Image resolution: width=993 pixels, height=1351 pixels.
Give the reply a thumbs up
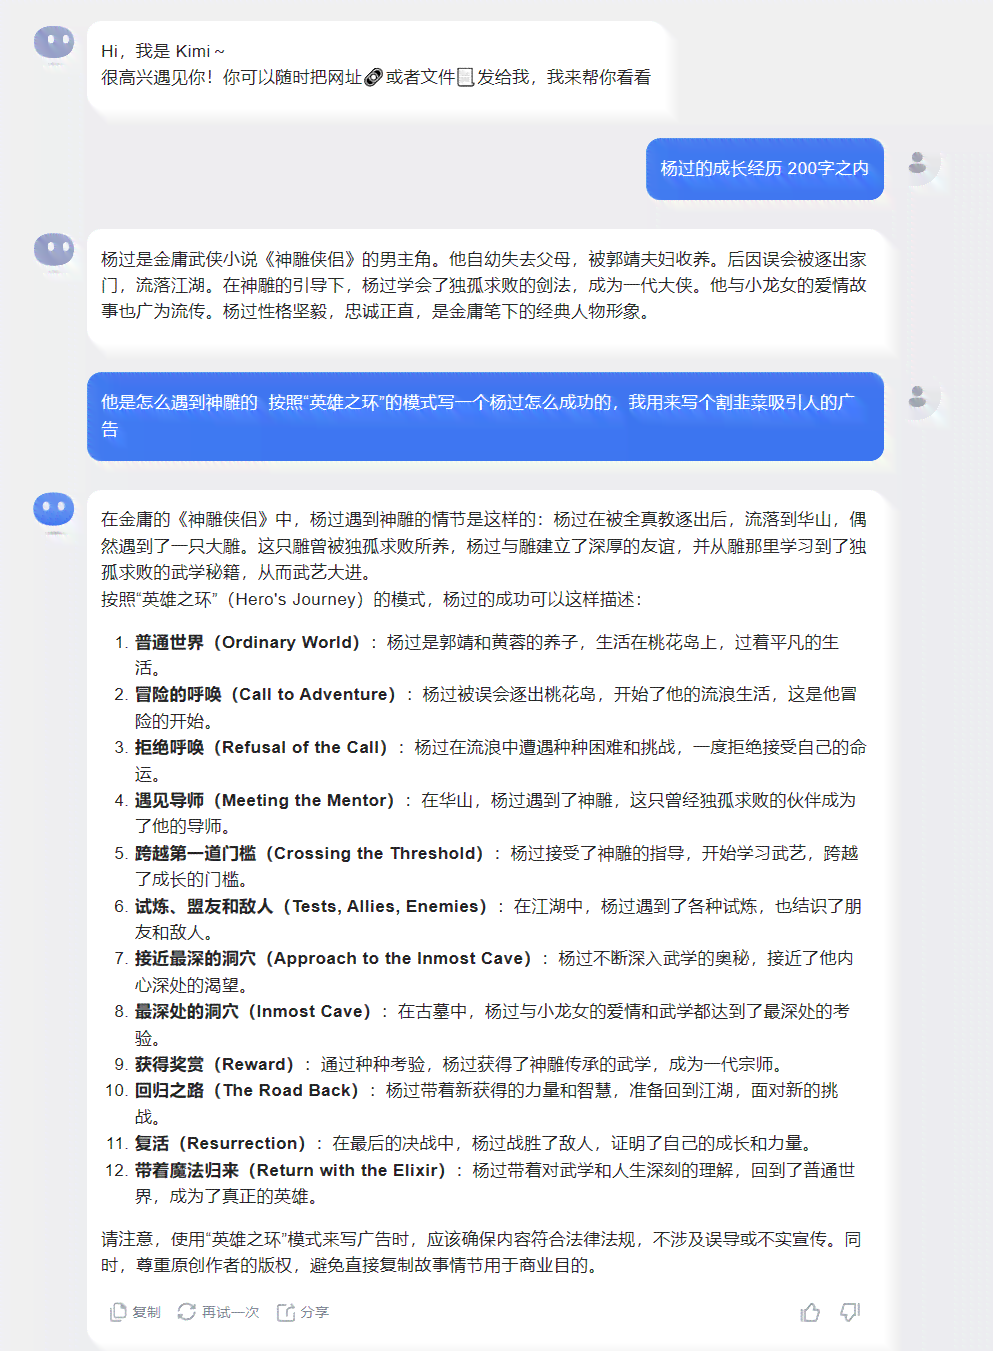(x=810, y=1312)
